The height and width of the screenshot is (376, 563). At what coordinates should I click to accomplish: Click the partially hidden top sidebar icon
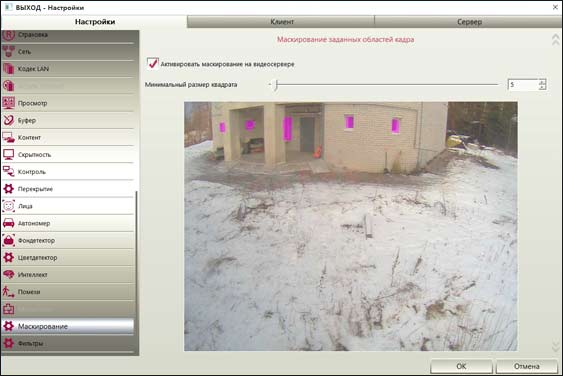pos(9,35)
